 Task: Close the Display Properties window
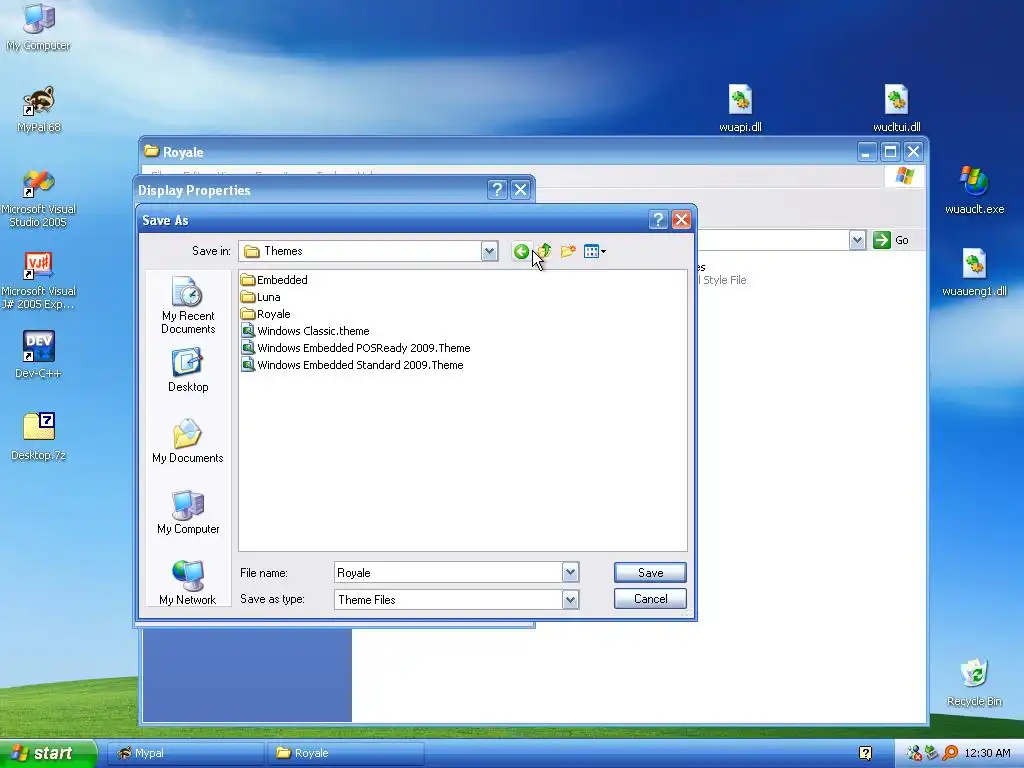tap(520, 189)
